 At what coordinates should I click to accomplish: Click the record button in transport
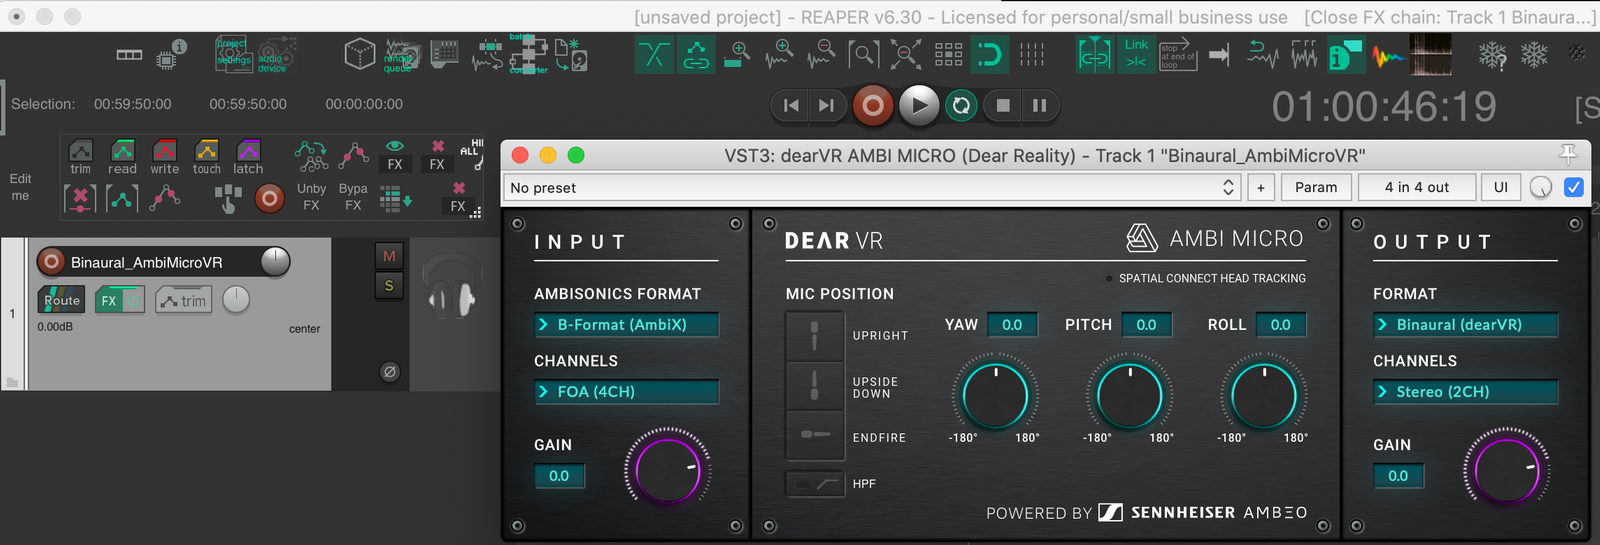click(872, 106)
